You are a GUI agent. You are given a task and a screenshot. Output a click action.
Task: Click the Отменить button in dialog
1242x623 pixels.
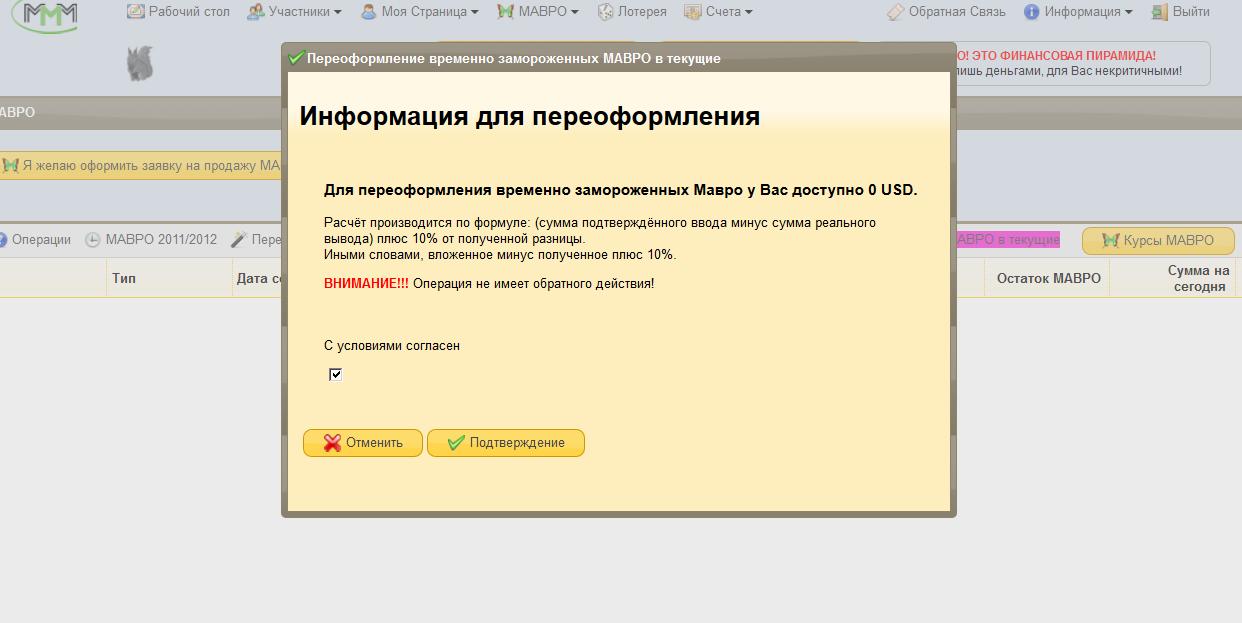363,443
